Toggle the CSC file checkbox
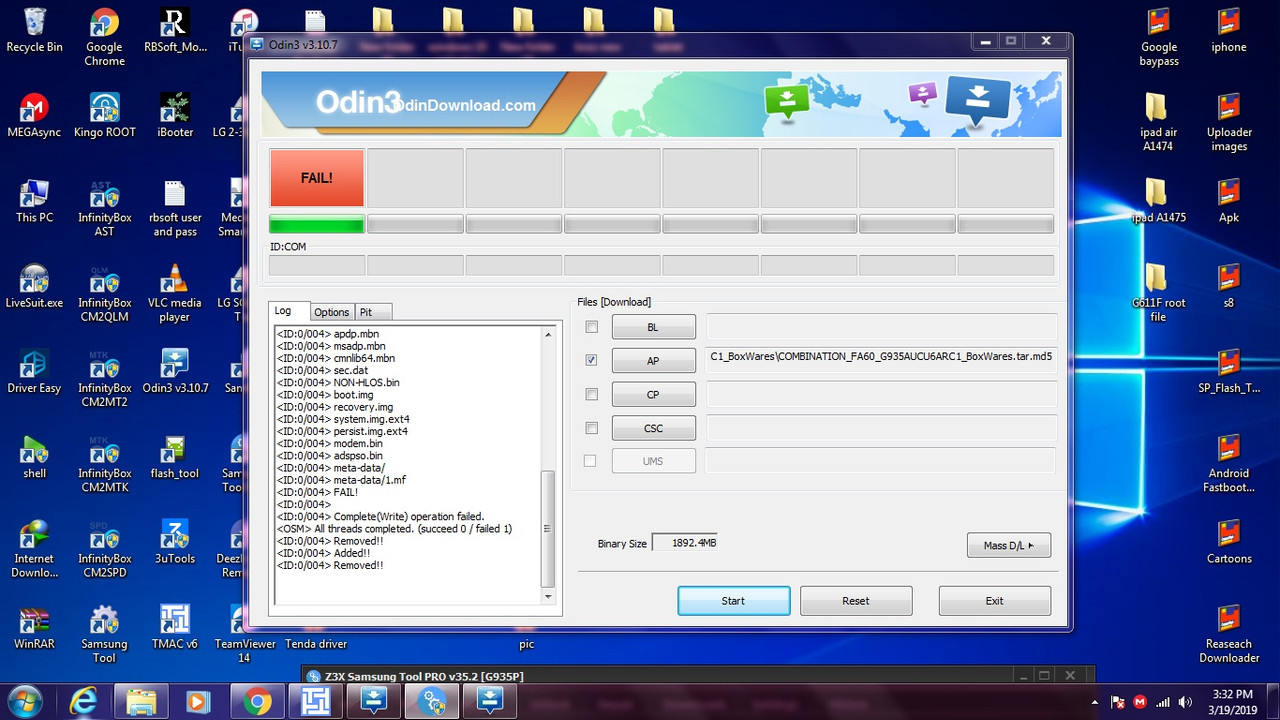1280x720 pixels. coord(591,428)
